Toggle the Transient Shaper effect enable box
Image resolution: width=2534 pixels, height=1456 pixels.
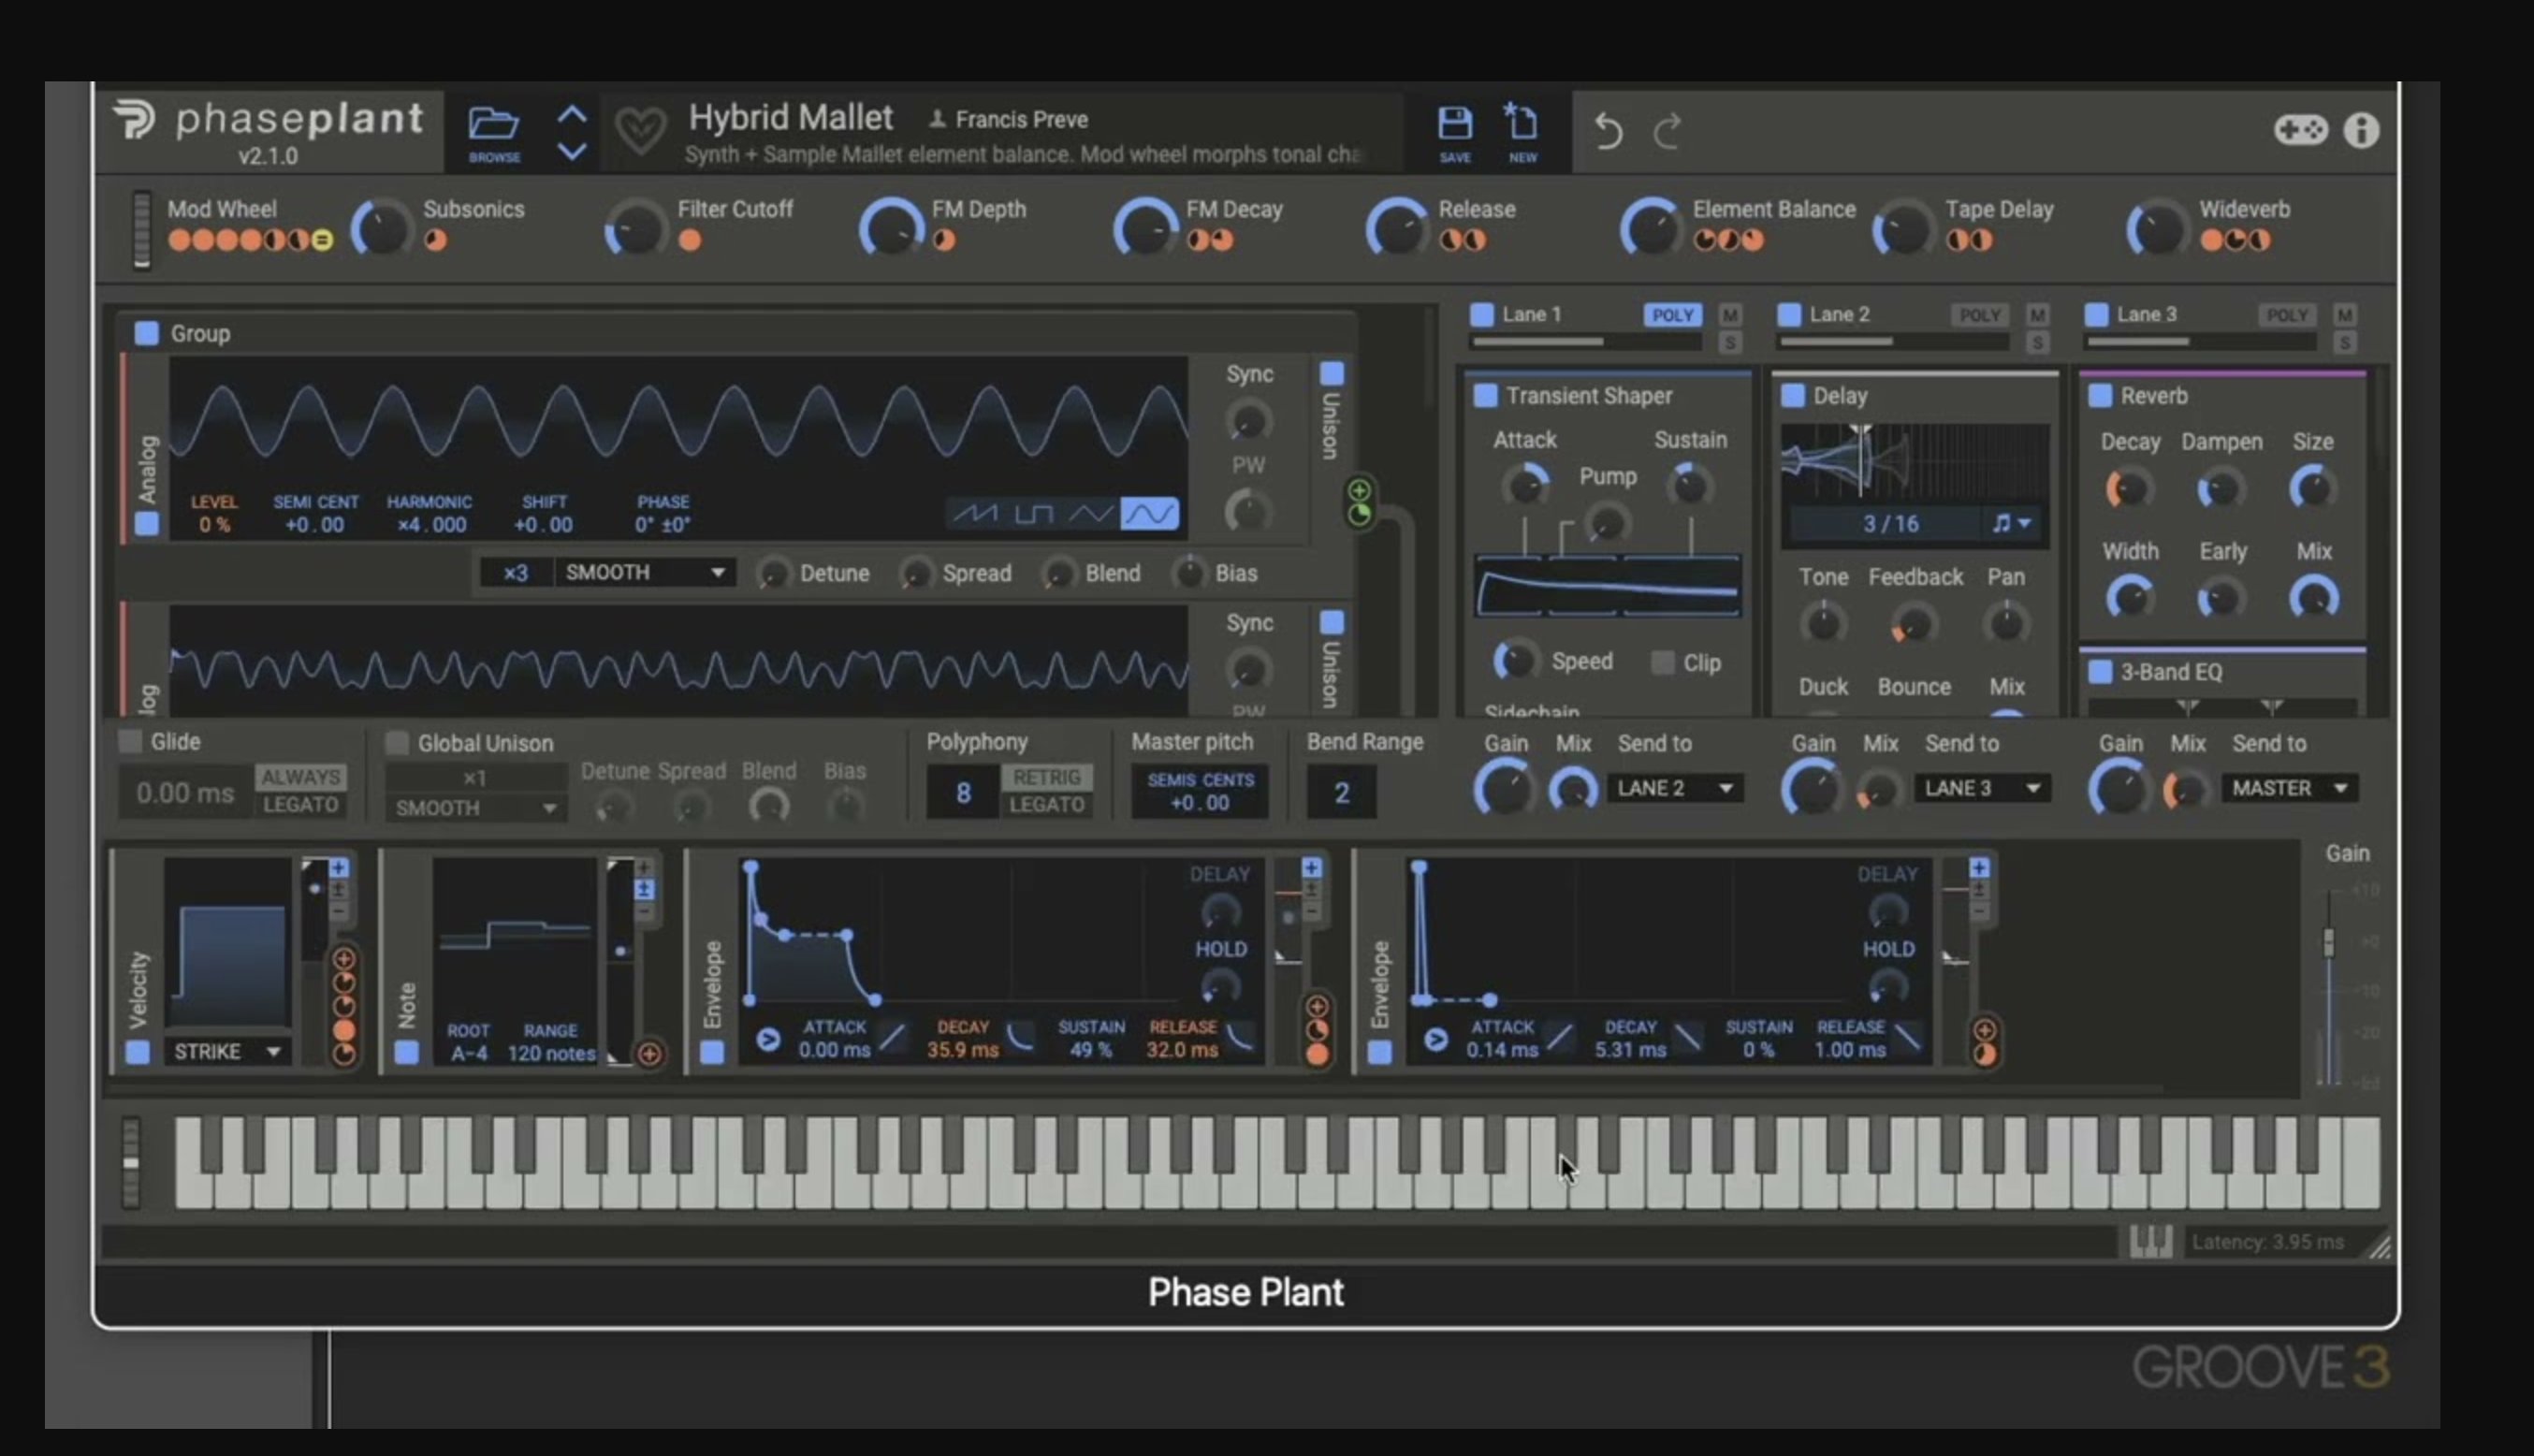[1486, 395]
